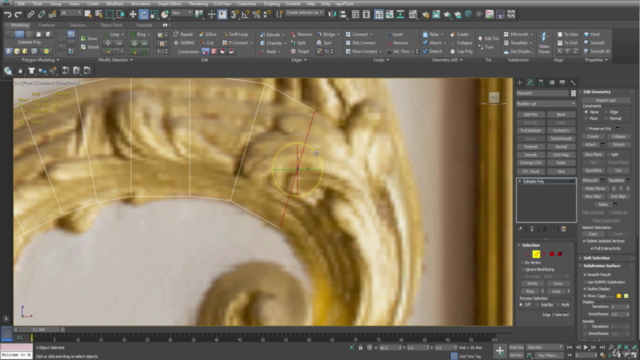This screenshot has width=640, height=360.
Task: Expand the Modify Selection panel arrow
Action: (x=131, y=60)
